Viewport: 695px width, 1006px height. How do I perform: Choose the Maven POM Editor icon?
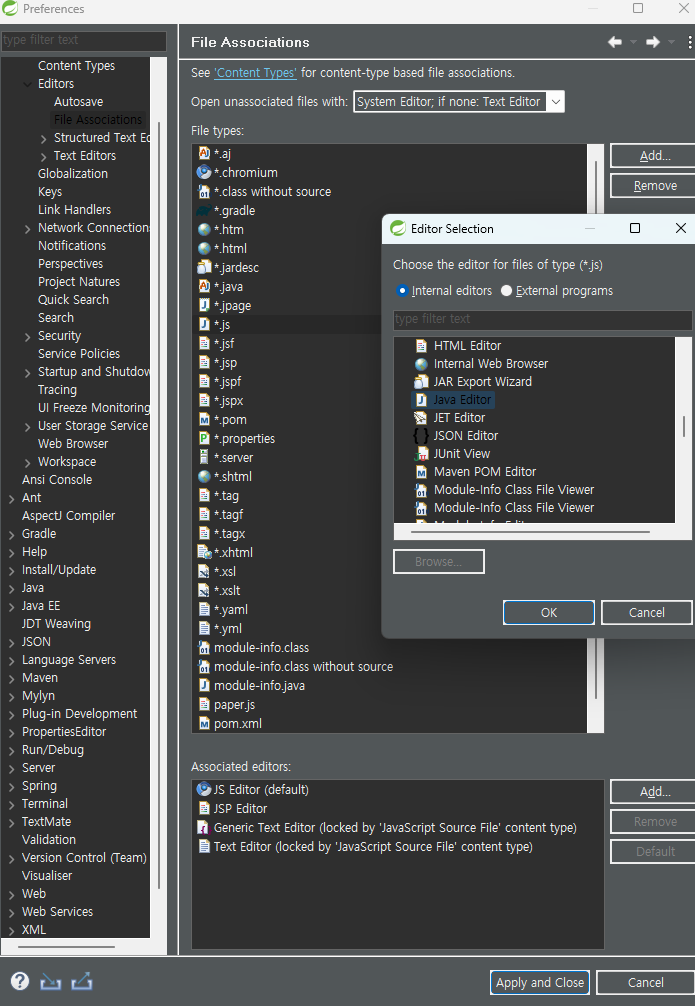(x=421, y=472)
